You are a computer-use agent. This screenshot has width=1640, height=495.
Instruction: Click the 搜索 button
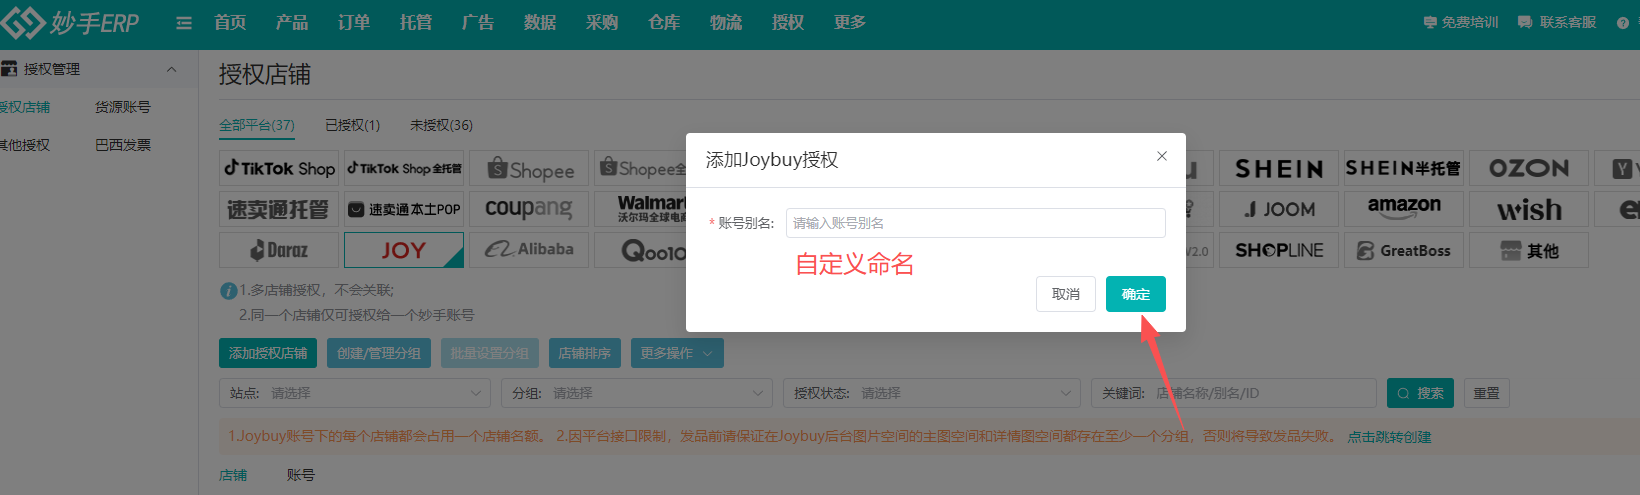point(1421,393)
